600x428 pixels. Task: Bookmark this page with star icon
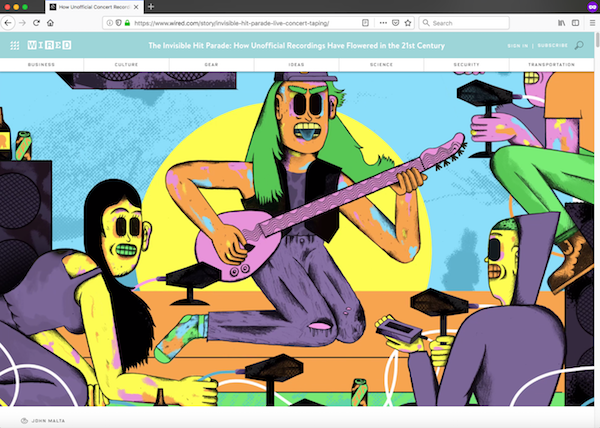[408, 22]
